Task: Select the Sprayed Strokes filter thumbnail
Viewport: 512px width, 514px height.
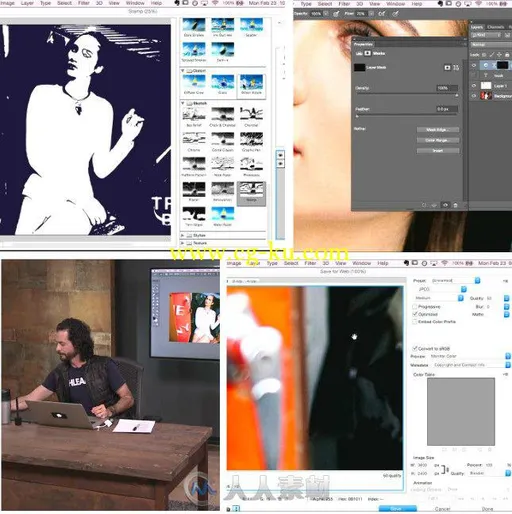Action: [194, 50]
